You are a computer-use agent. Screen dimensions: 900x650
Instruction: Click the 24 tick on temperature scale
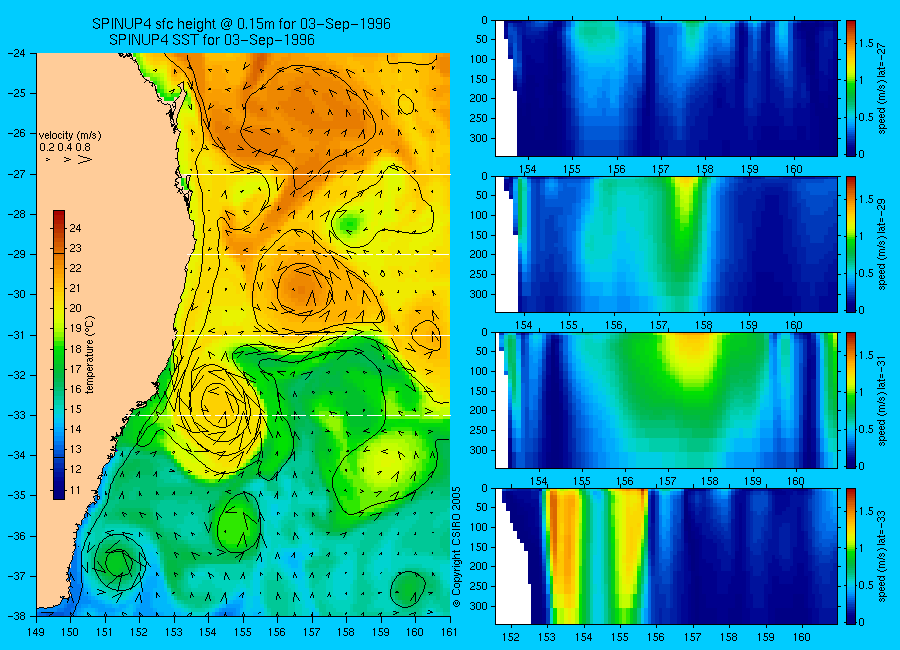tap(75, 229)
